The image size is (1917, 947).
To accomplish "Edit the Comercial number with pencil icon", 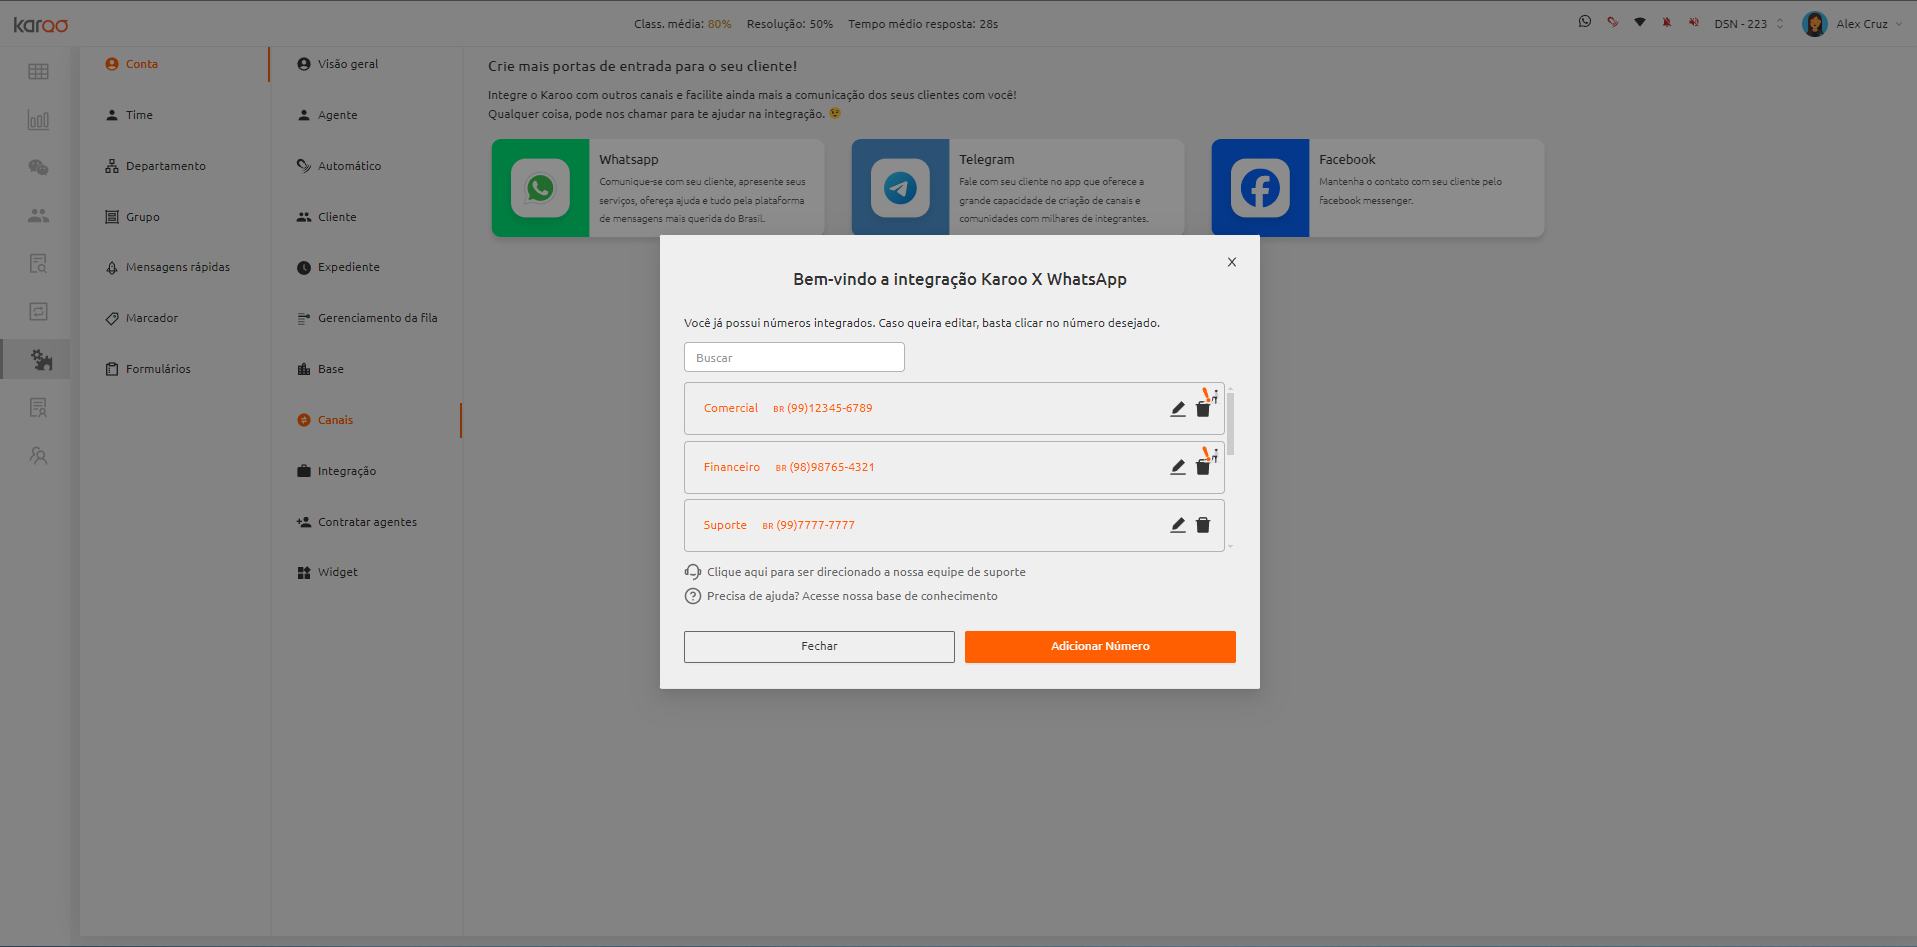I will (x=1178, y=409).
